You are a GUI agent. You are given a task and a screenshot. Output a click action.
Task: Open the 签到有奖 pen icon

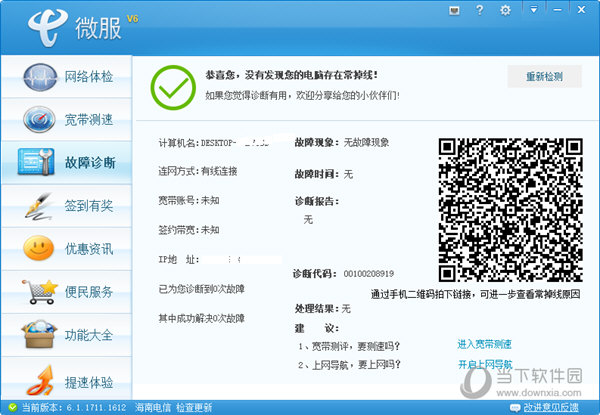pyautogui.click(x=39, y=206)
